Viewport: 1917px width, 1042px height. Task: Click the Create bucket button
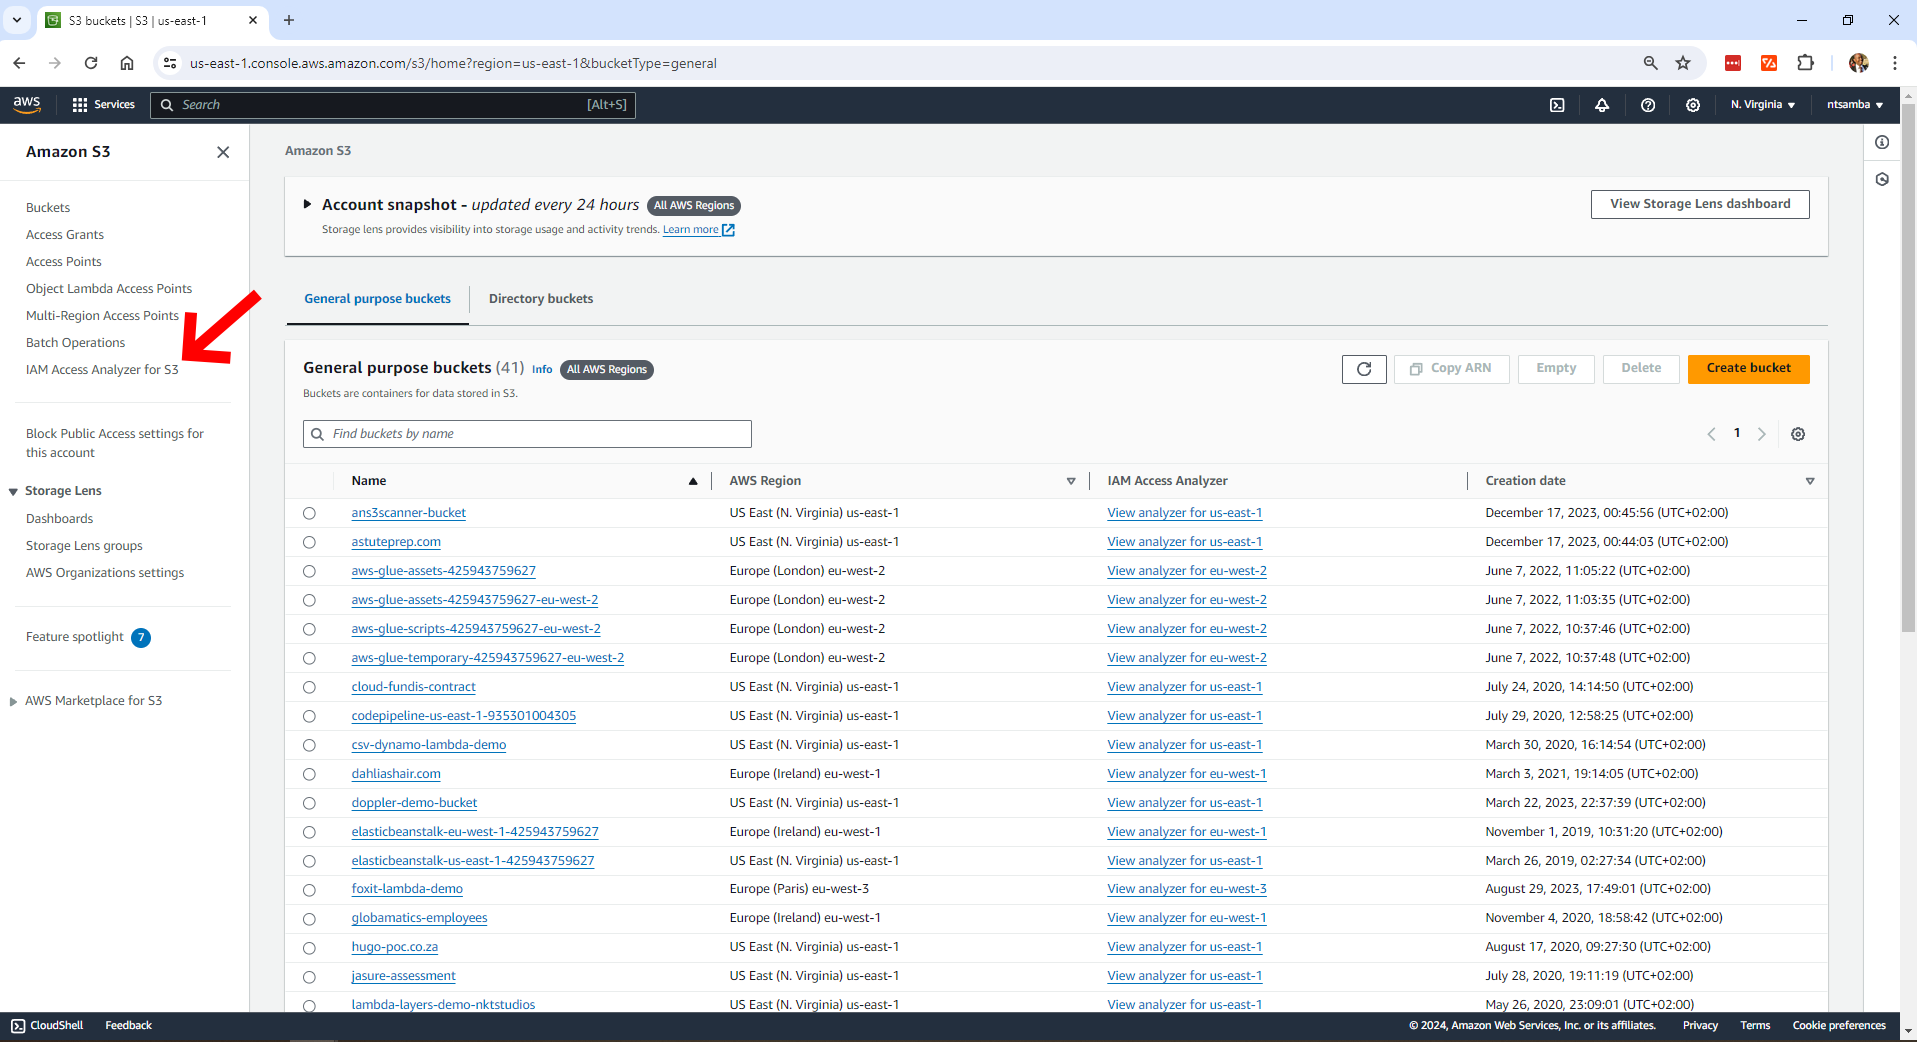tap(1748, 369)
